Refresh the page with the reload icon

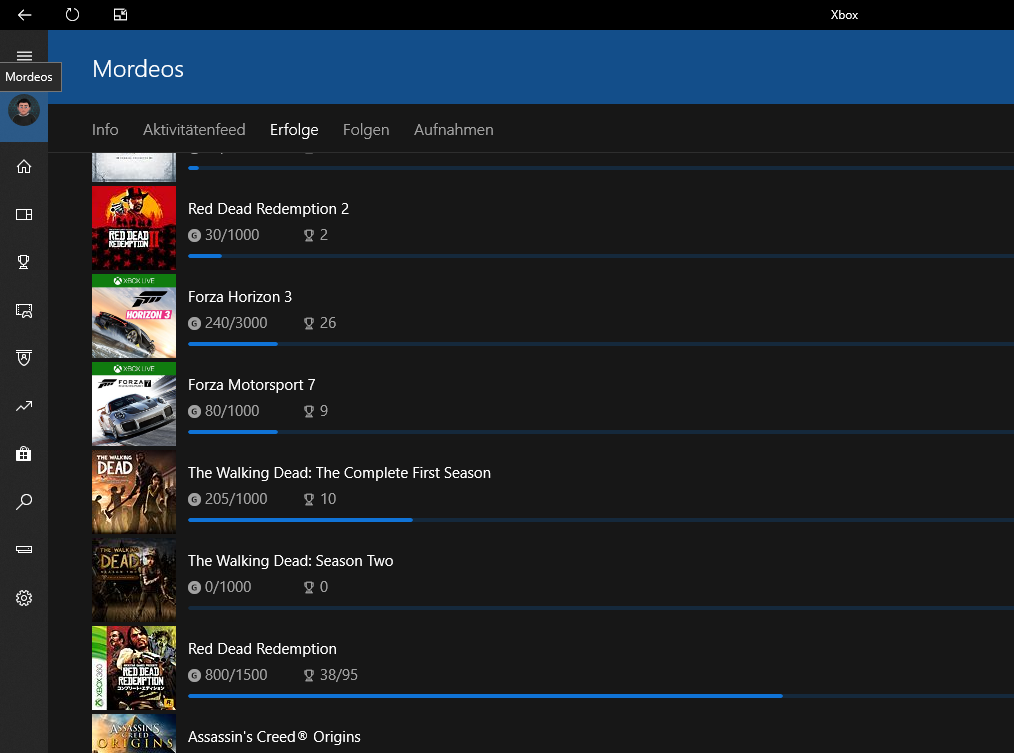point(72,14)
